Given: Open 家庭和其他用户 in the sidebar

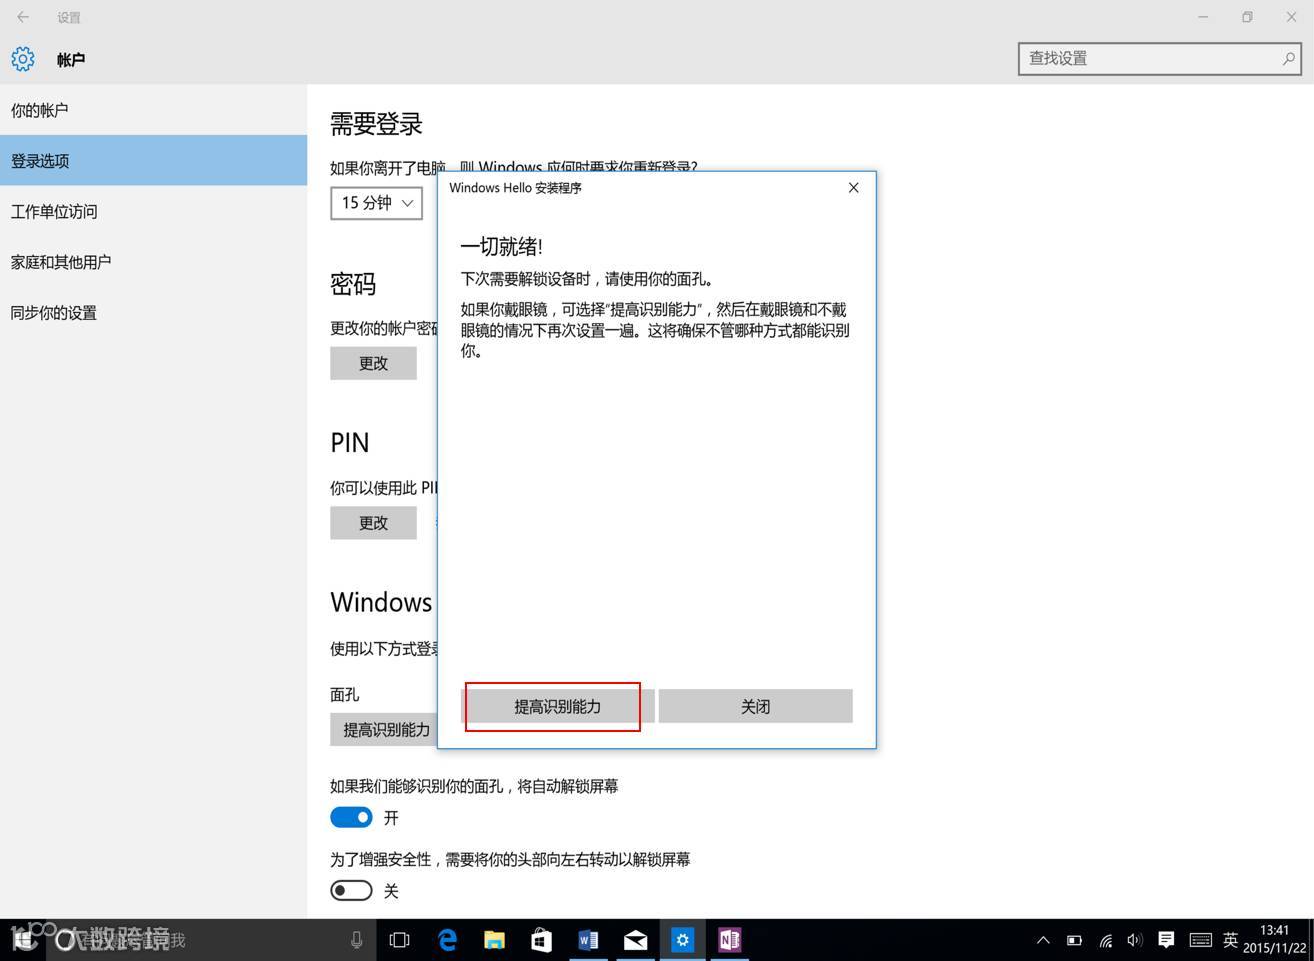Looking at the screenshot, I should [153, 262].
